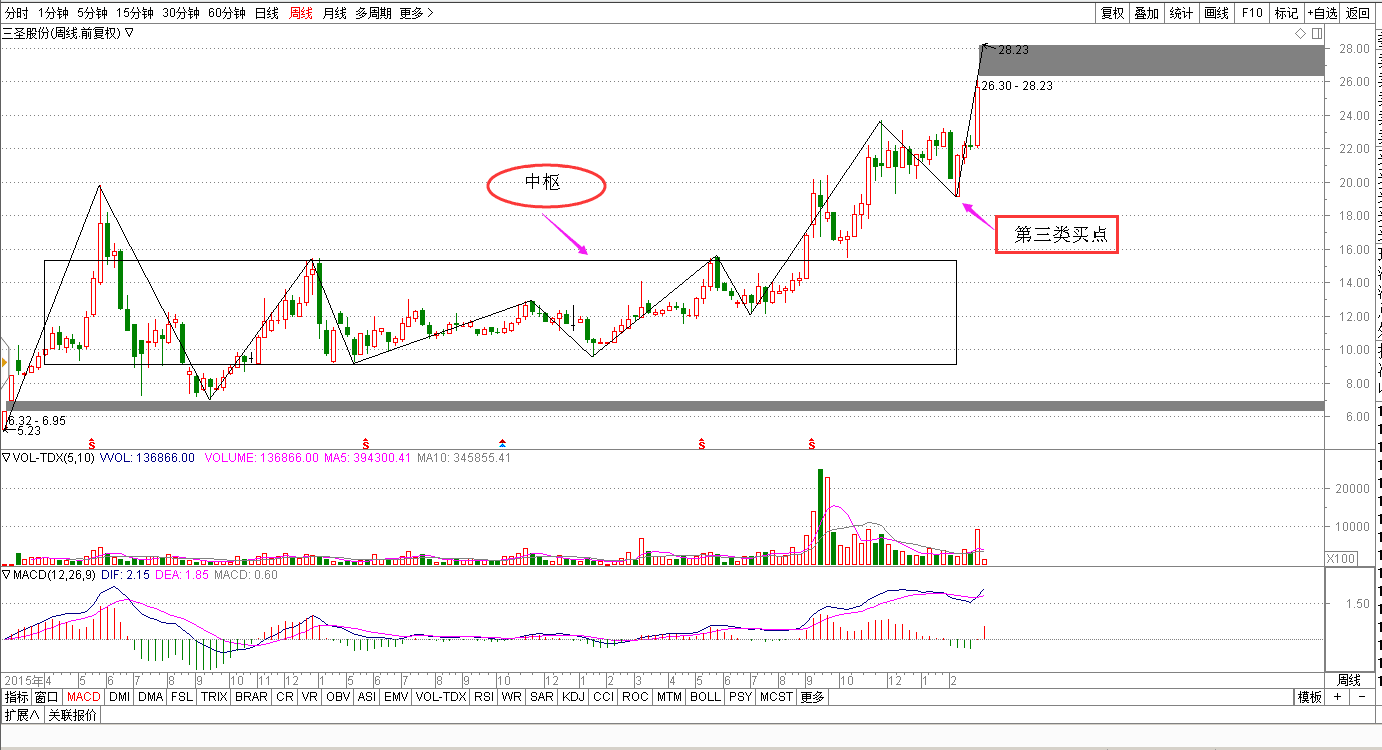
Task: Click the plus zoom button at bottom right
Action: pyautogui.click(x=1337, y=696)
